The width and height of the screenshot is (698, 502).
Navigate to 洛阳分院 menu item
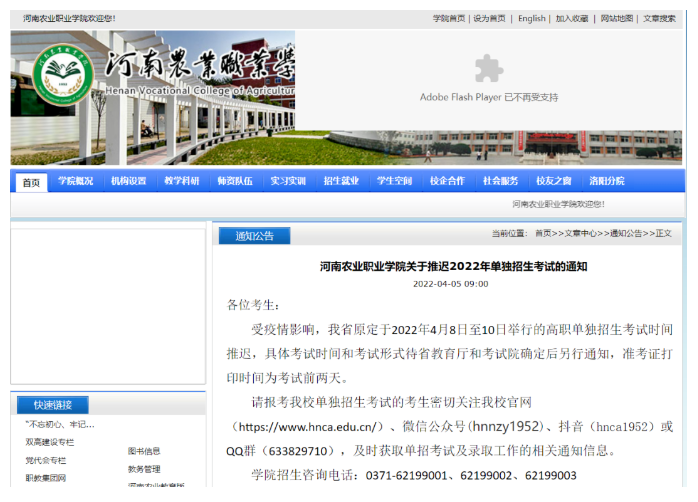coord(607,181)
